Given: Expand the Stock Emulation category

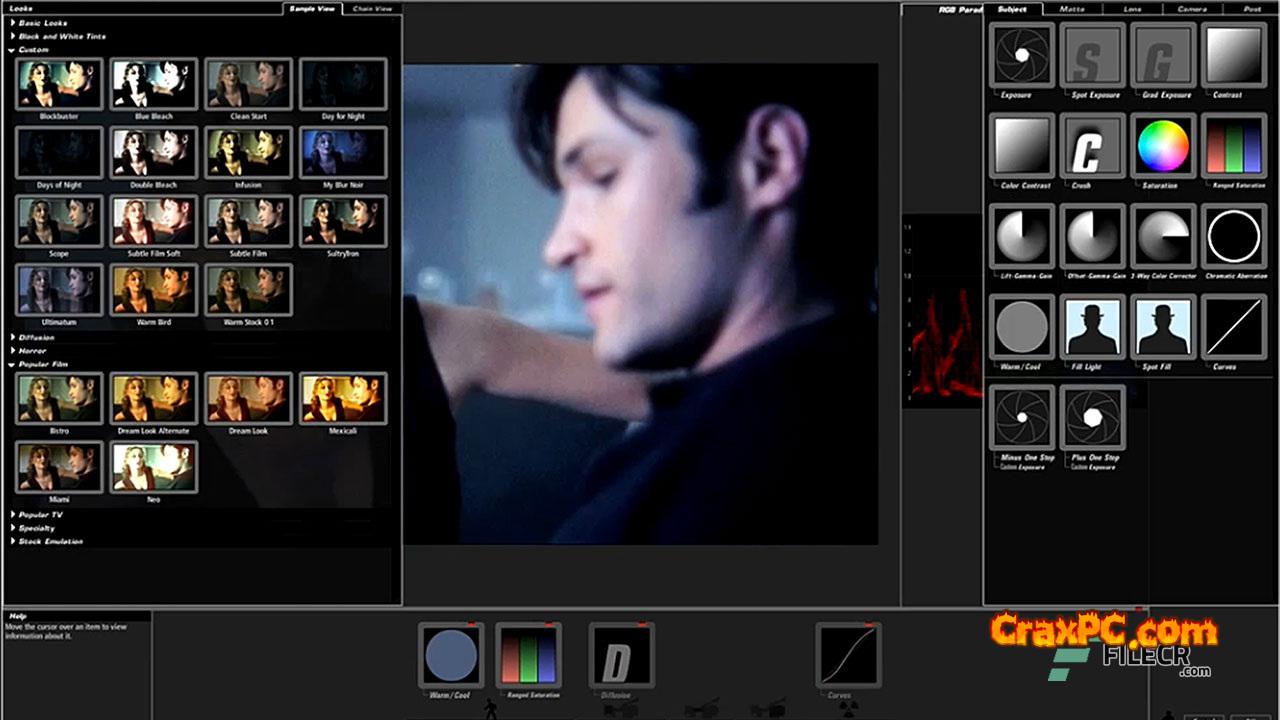Looking at the screenshot, I should 12,541.
